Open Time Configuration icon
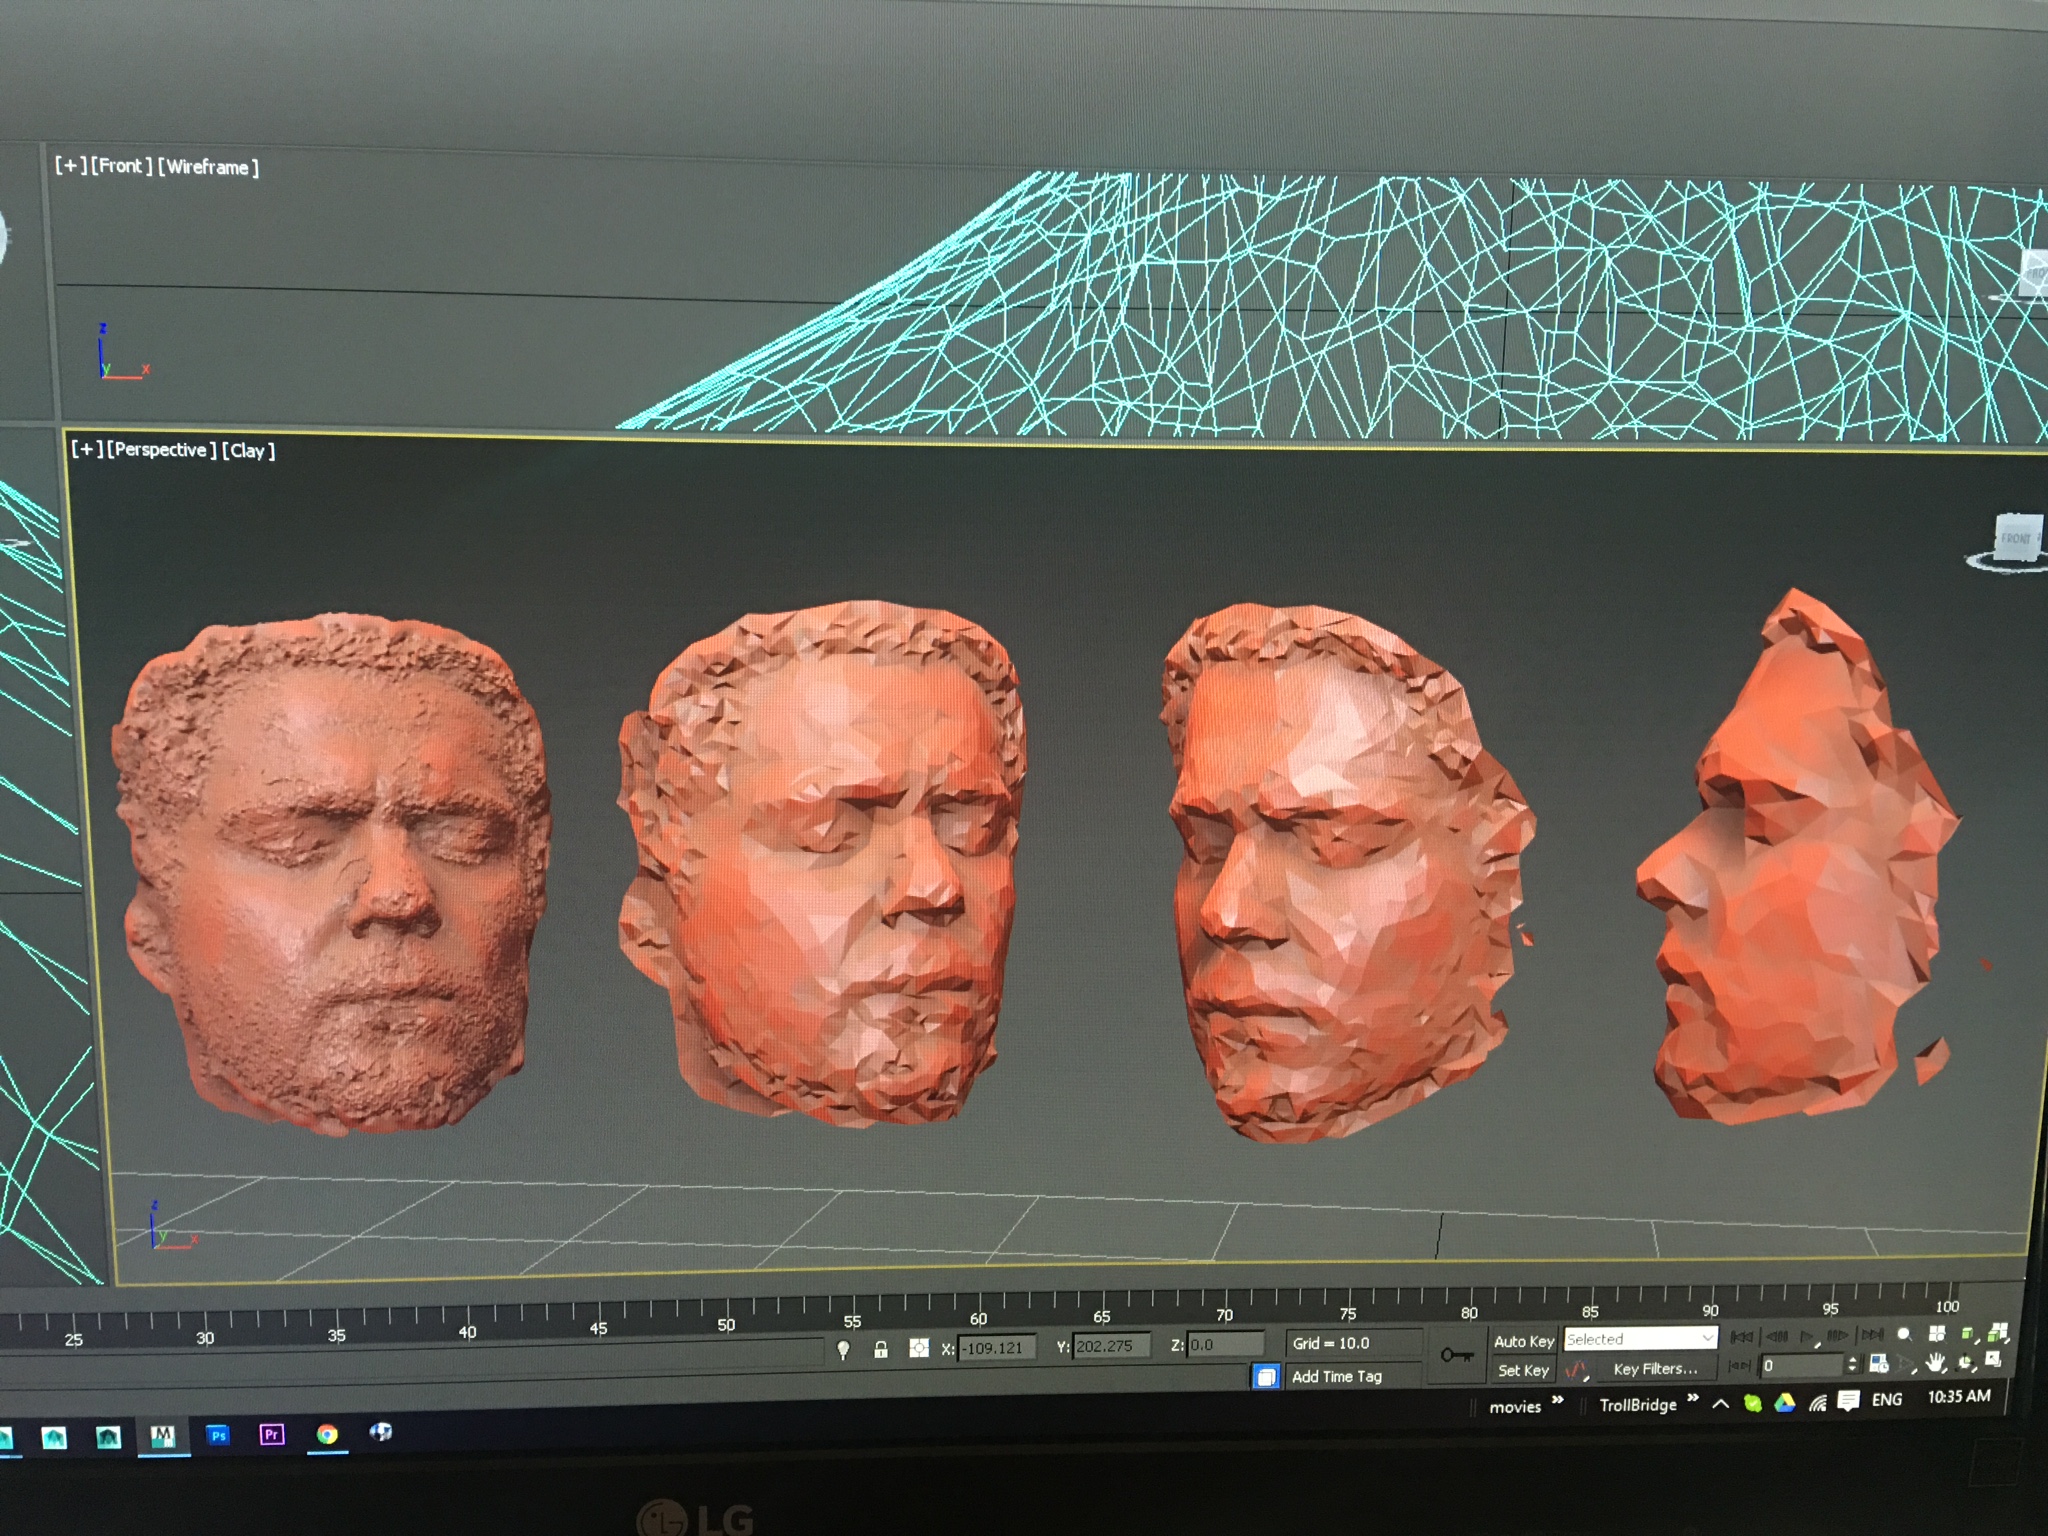Screen dimensions: 2048x1536 point(1879,1364)
